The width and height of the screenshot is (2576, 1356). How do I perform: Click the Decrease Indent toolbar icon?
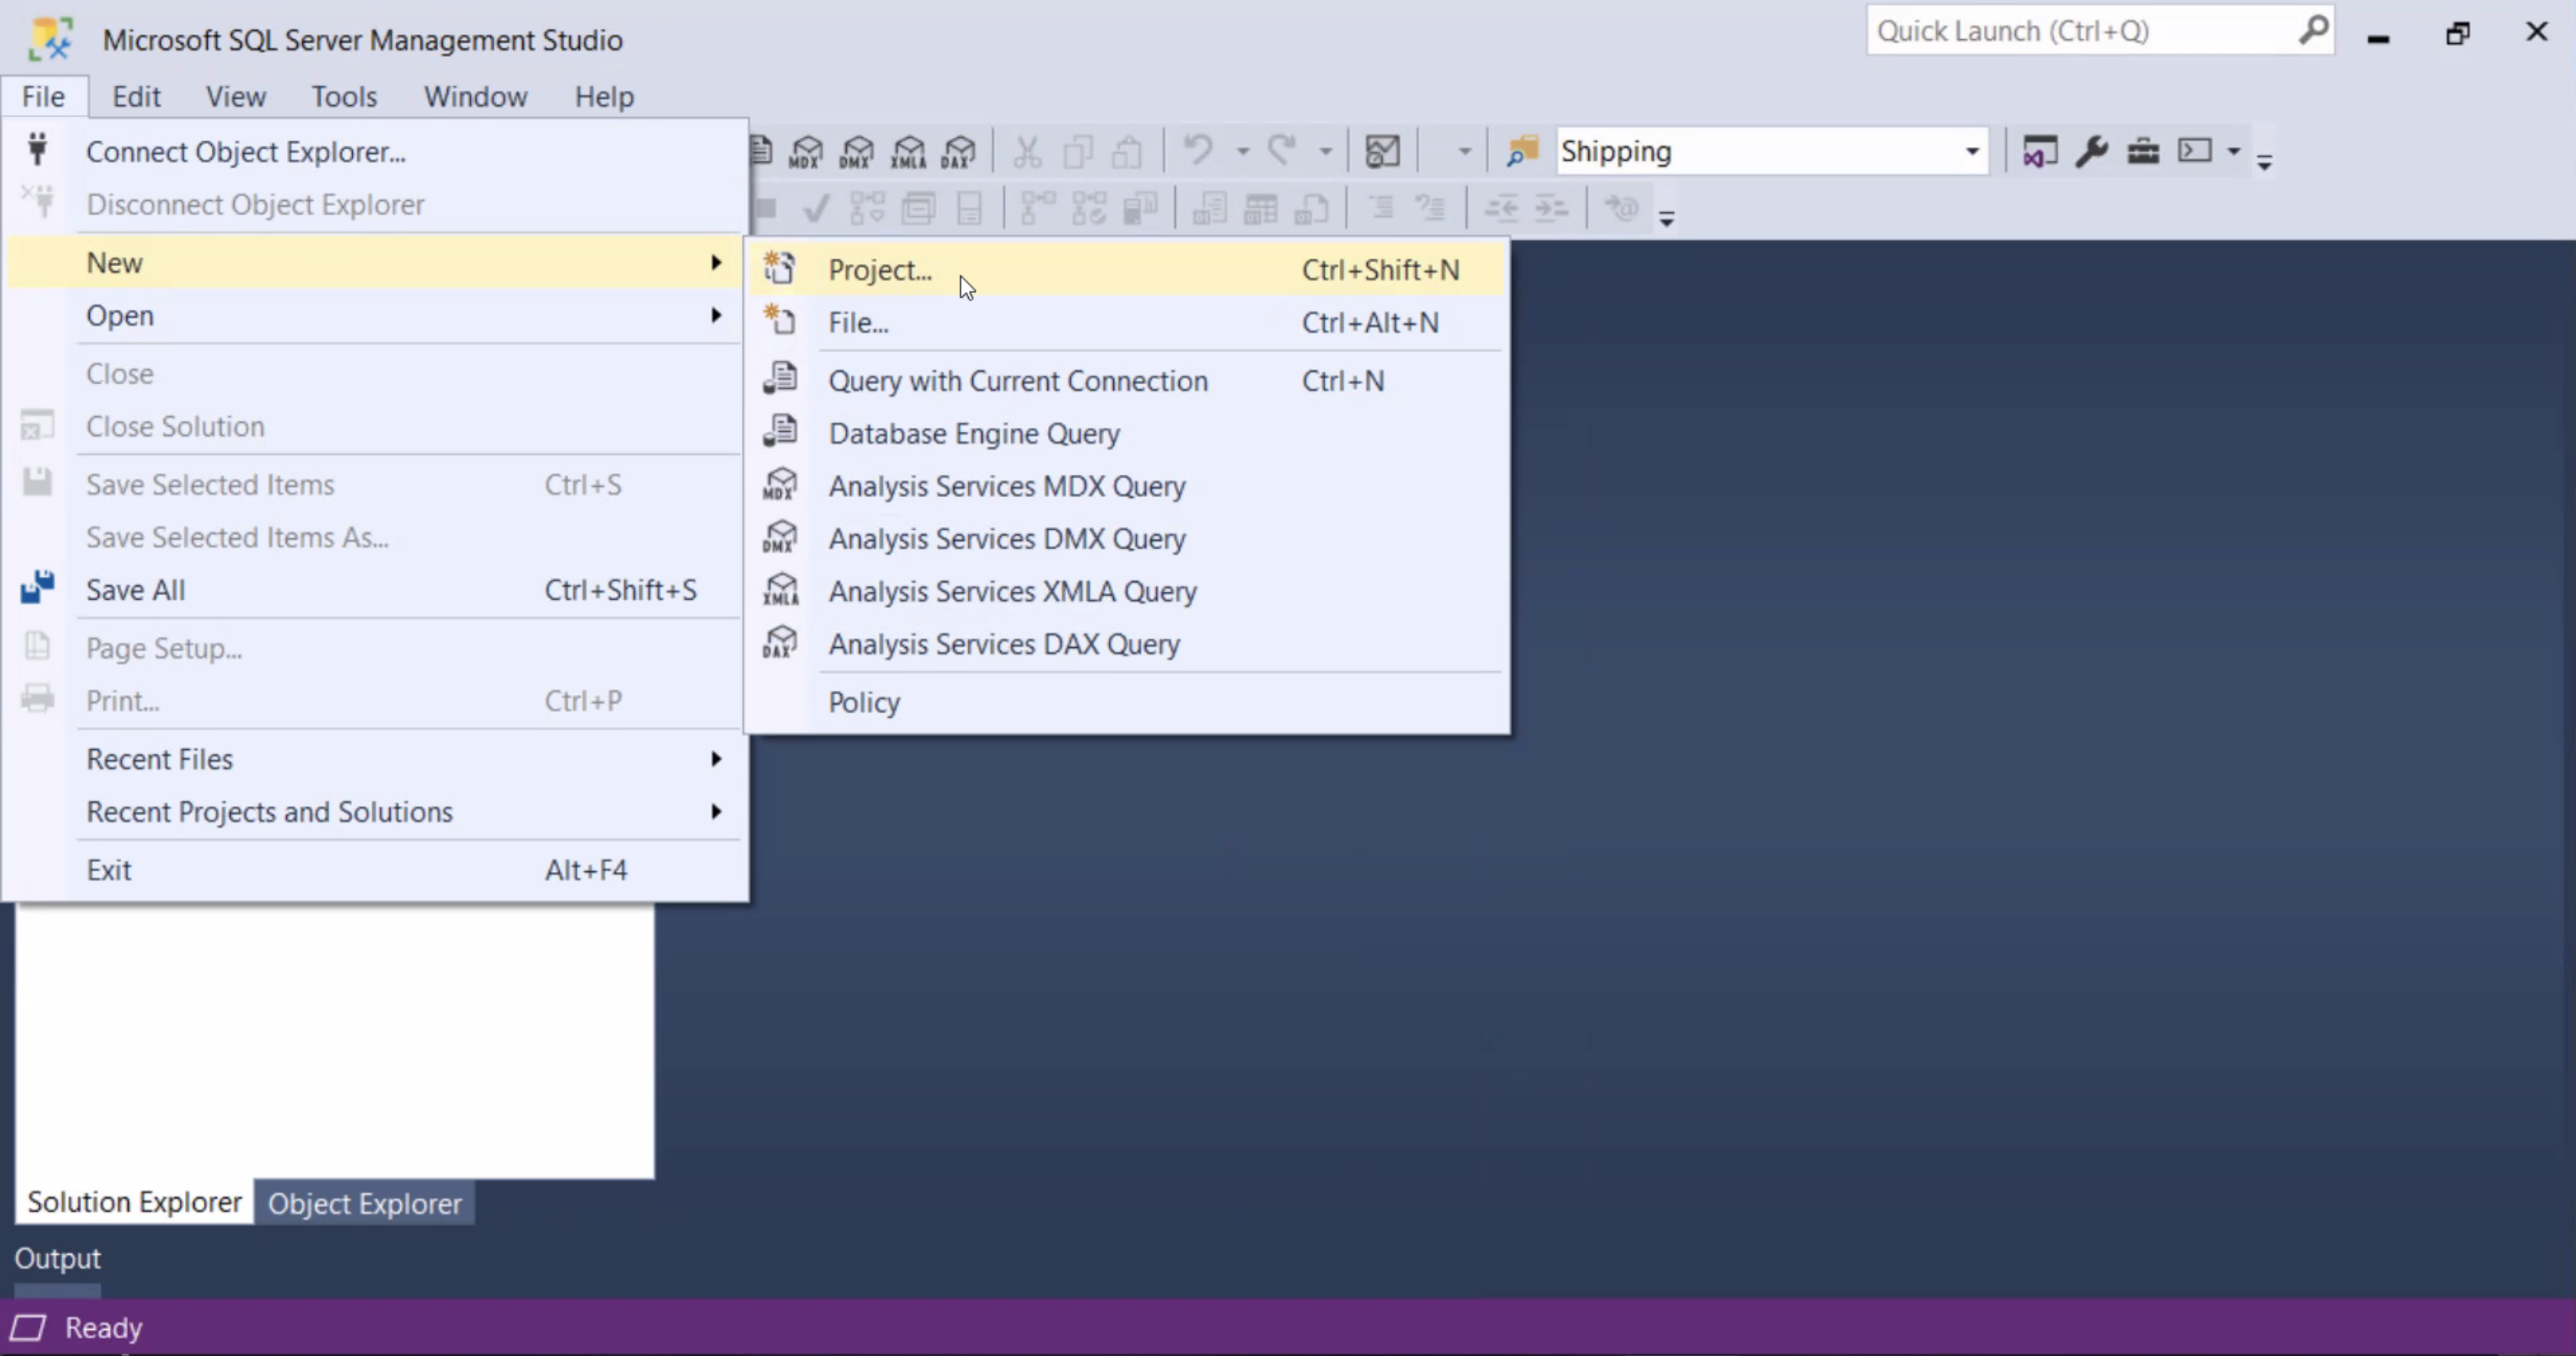tap(1501, 208)
